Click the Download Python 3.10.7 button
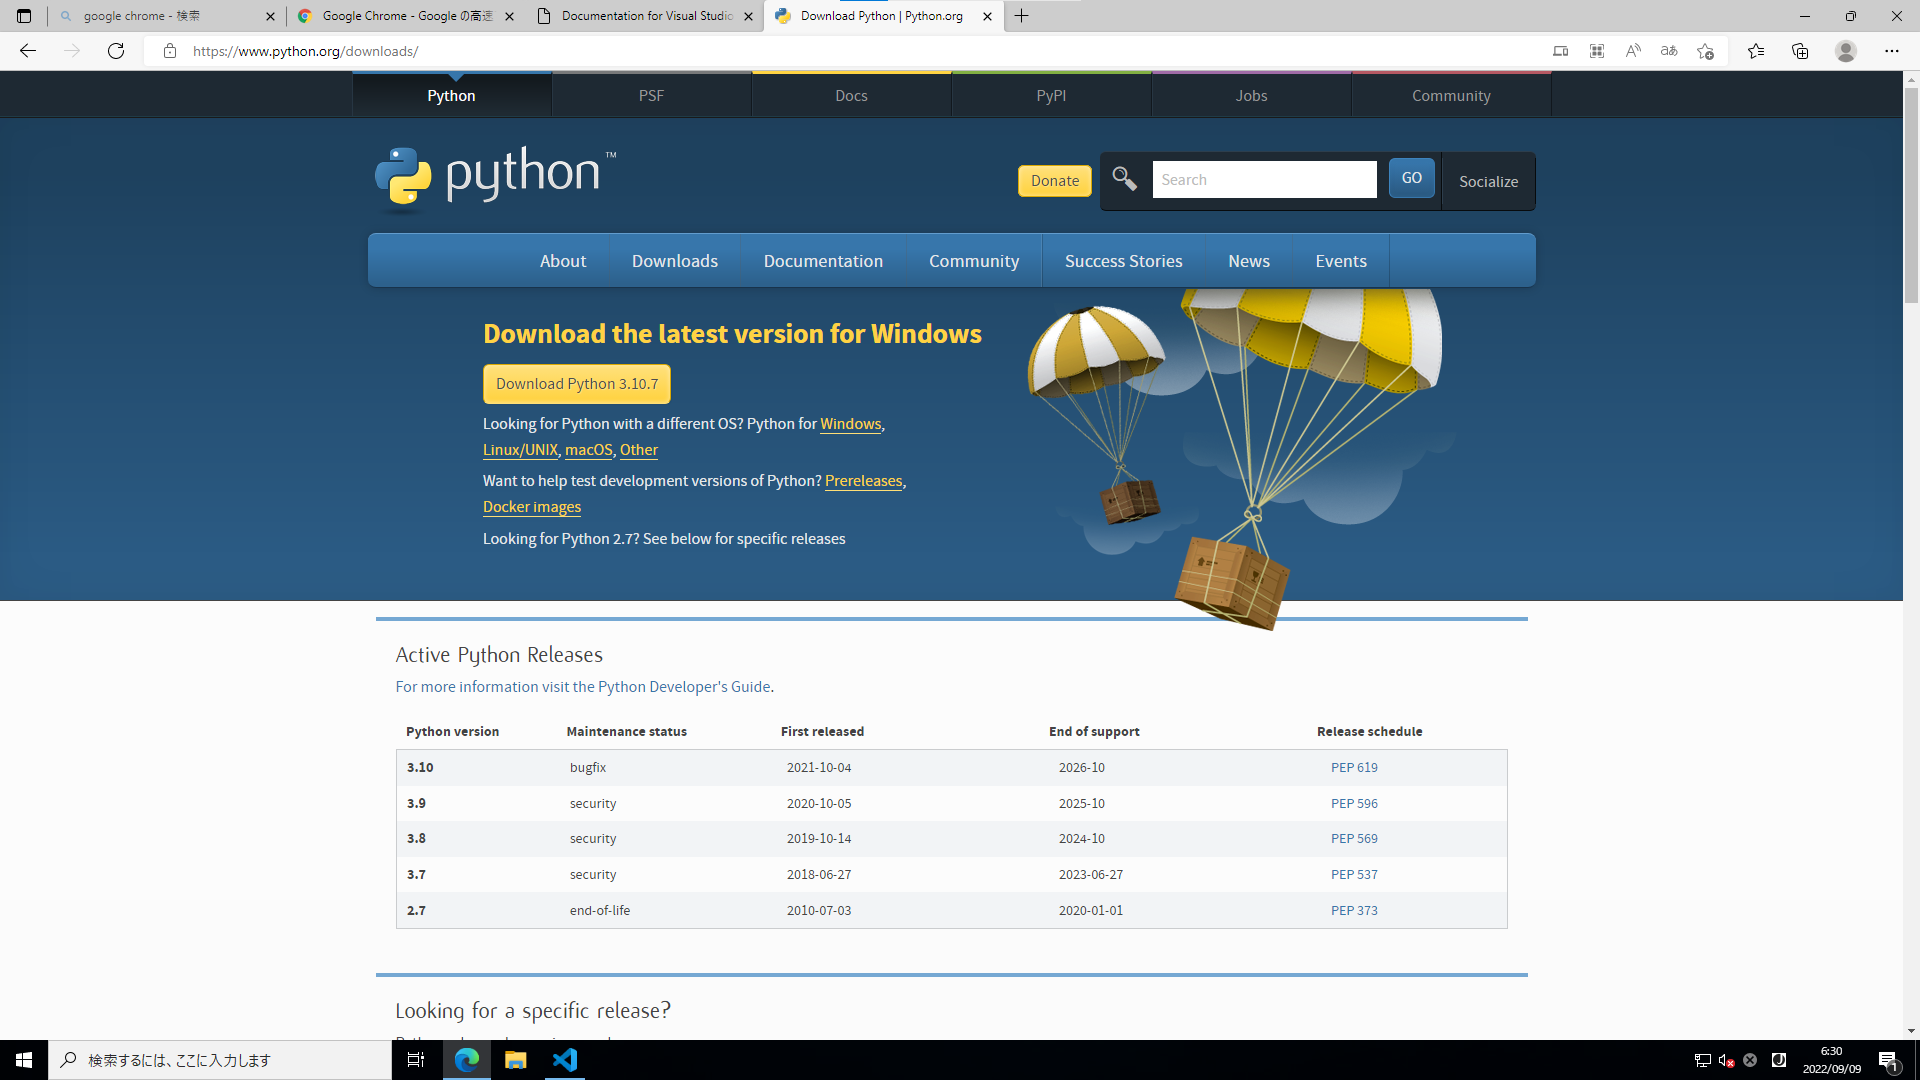 [x=576, y=383]
